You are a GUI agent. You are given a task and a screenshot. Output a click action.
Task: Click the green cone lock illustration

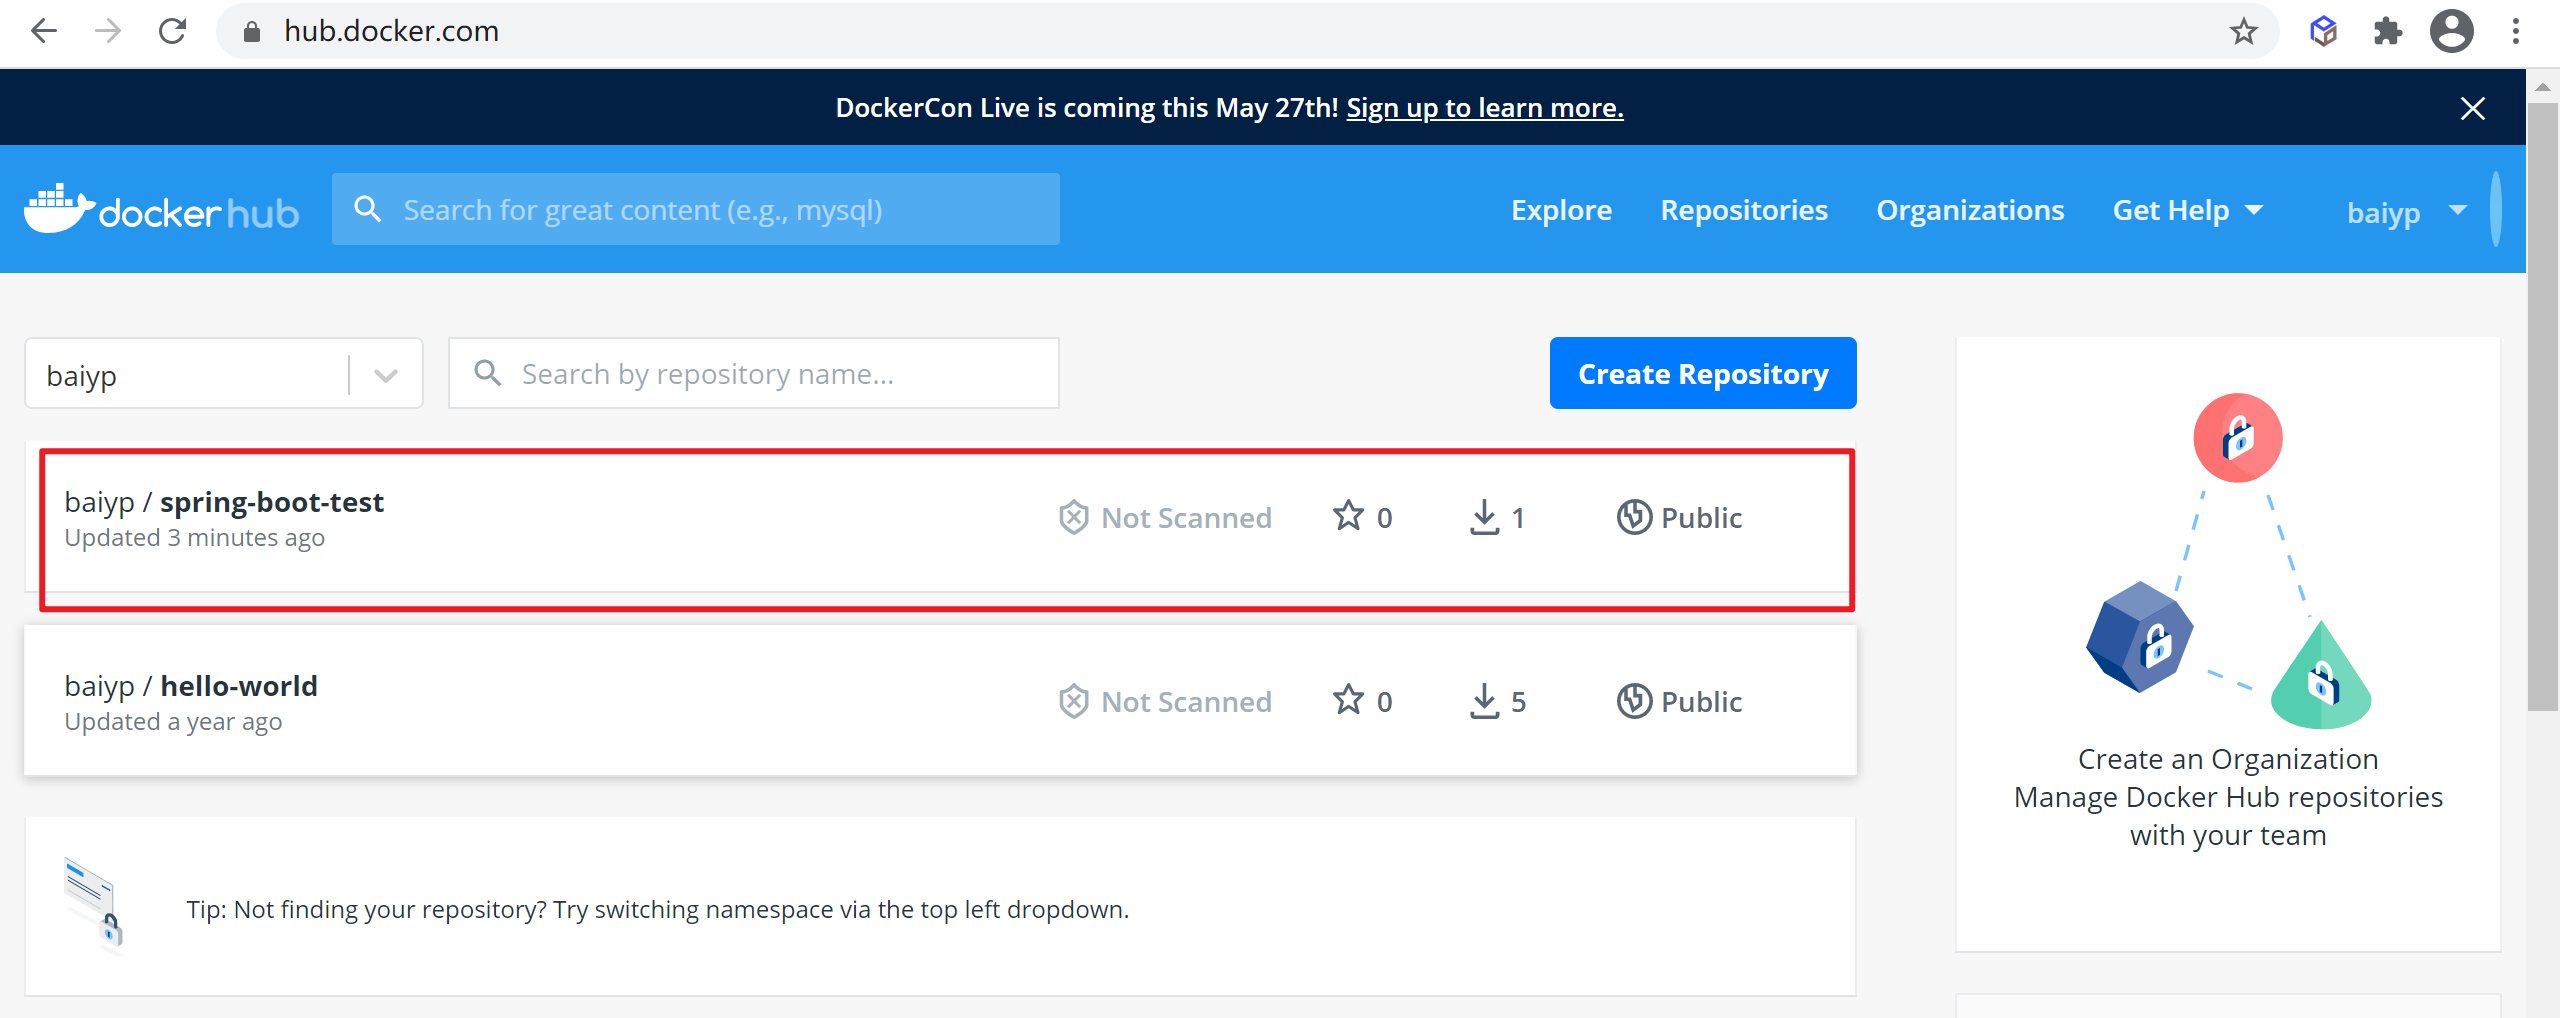[x=2321, y=676]
